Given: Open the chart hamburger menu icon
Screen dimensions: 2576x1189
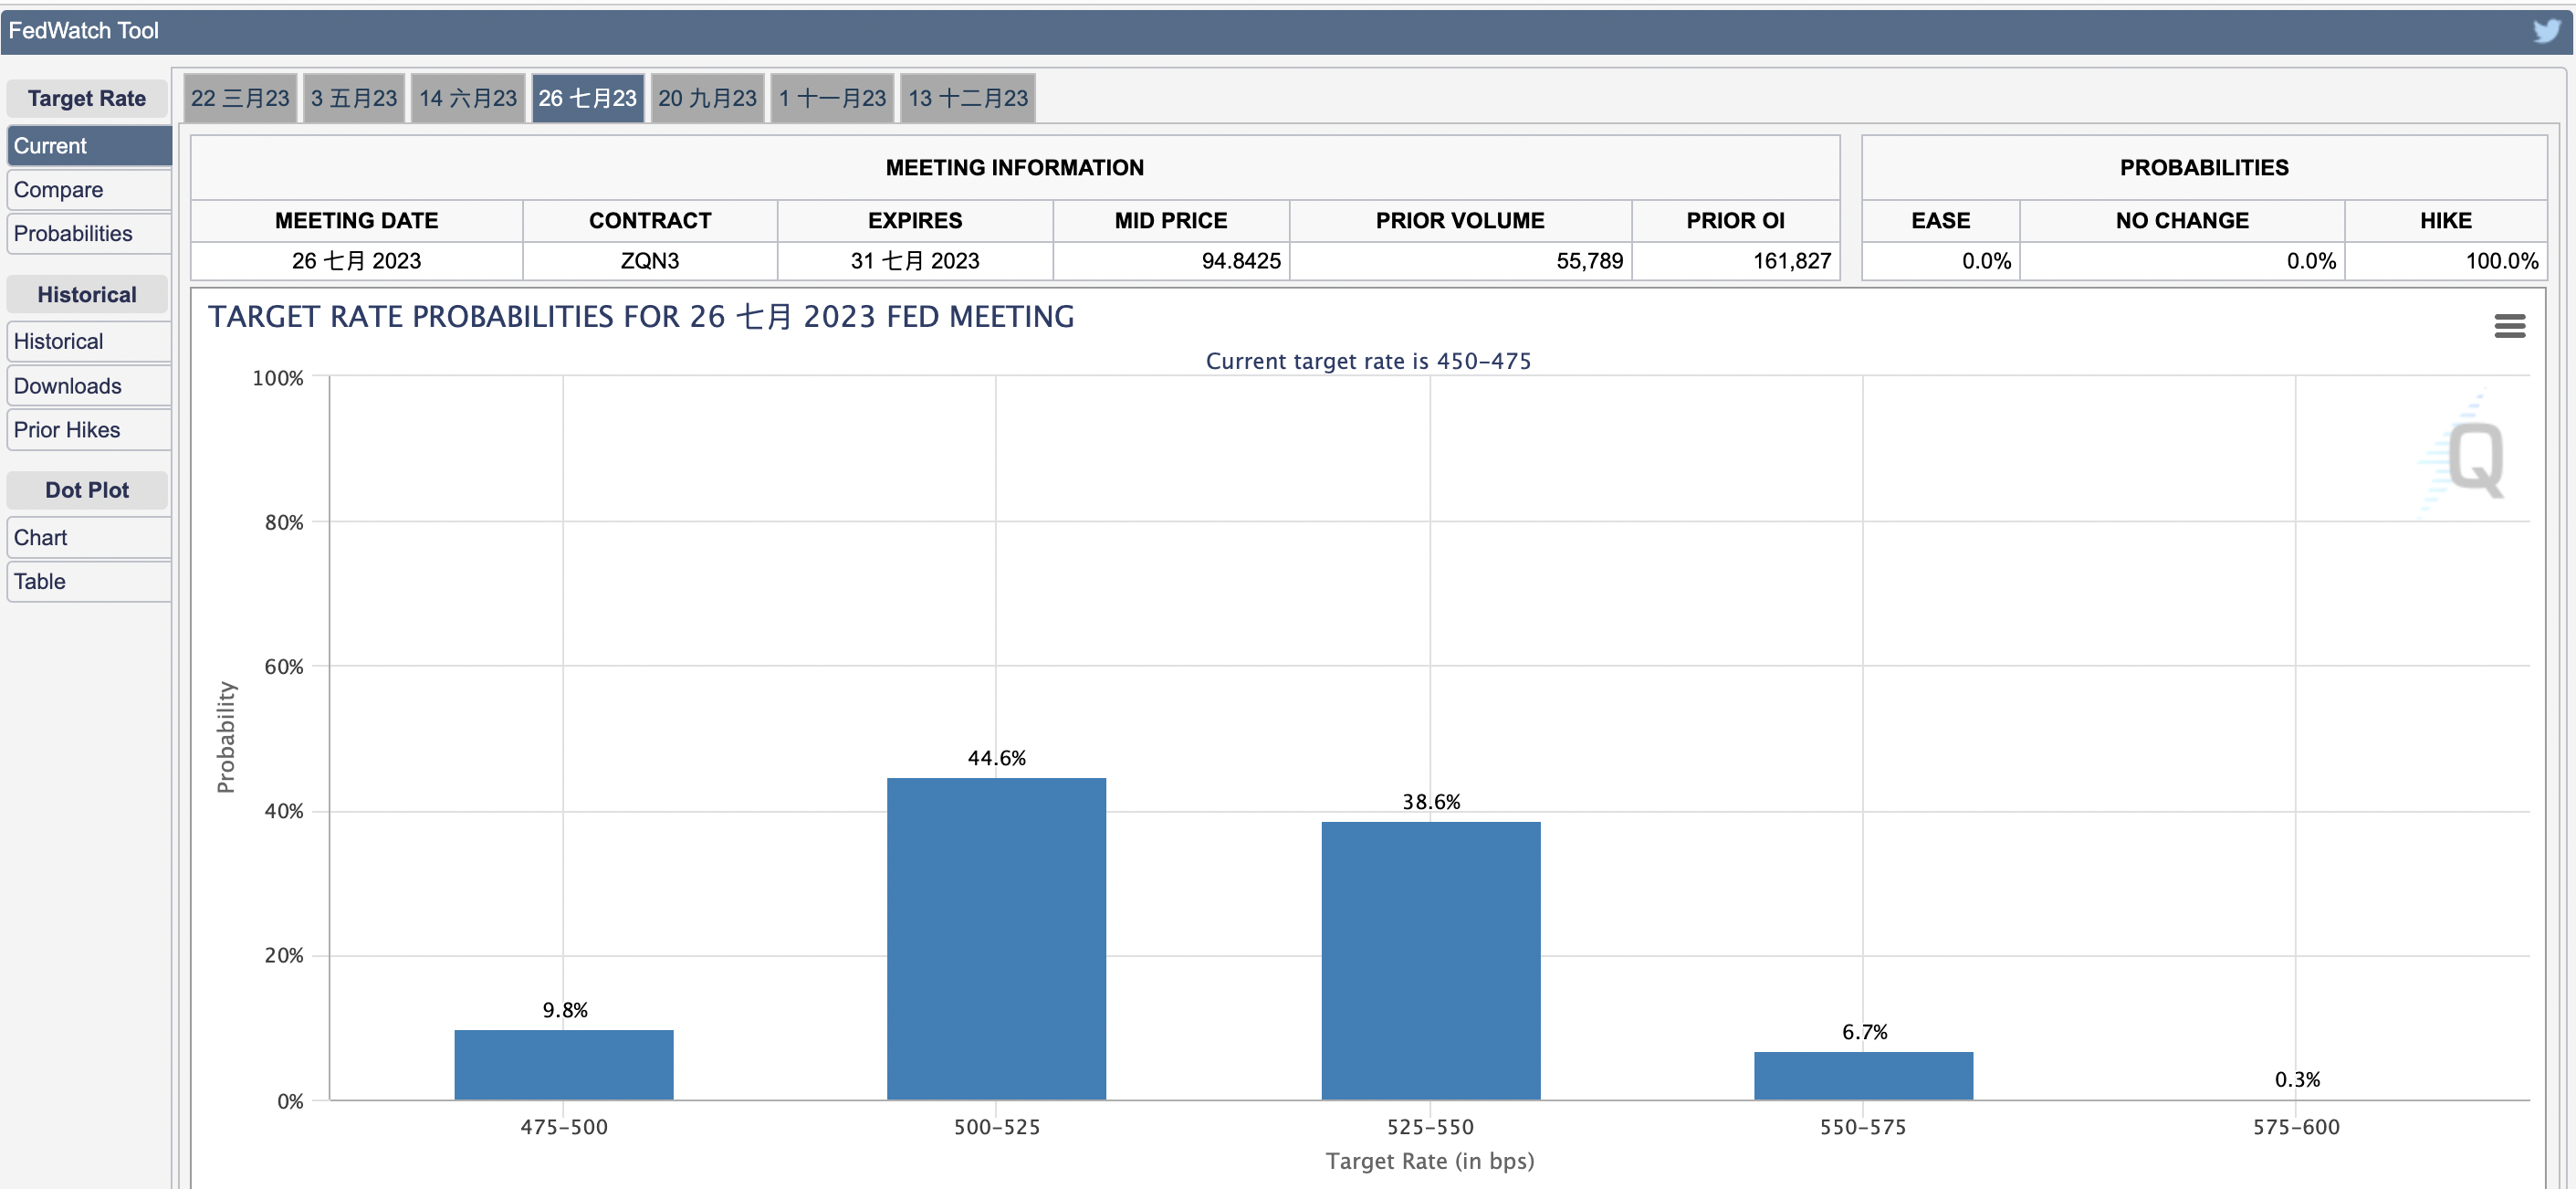Looking at the screenshot, I should pyautogui.click(x=2509, y=326).
